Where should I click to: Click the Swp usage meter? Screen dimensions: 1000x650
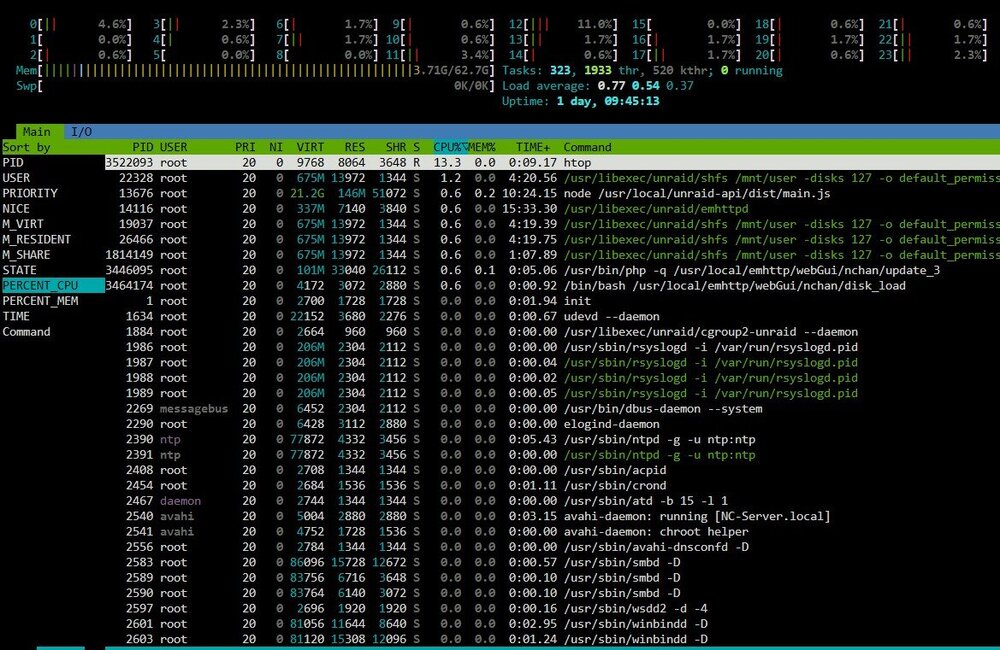pos(255,85)
